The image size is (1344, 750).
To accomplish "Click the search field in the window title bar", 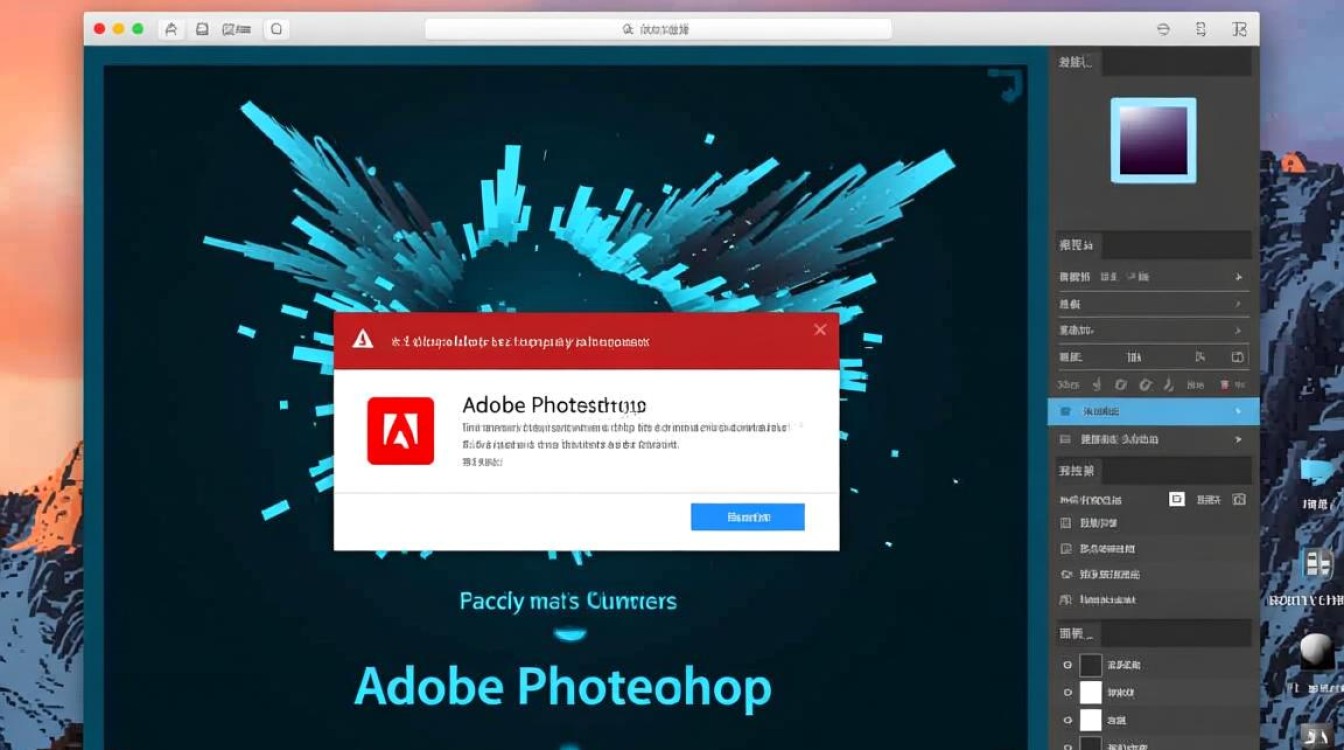I will 657,29.
